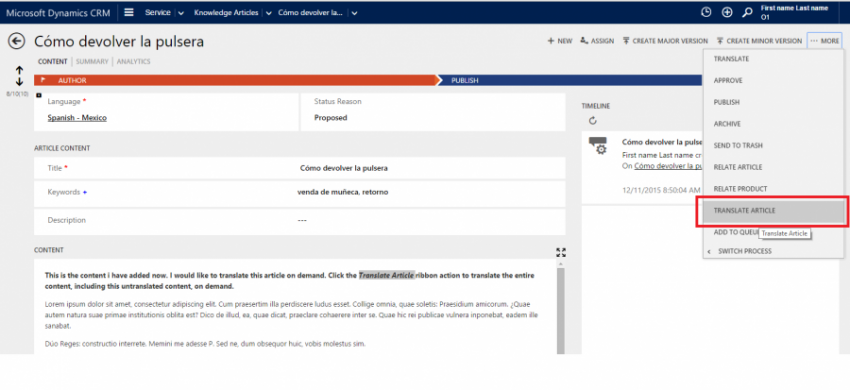
Task: Open the Spanish - Mexico language link
Action: click(x=77, y=118)
